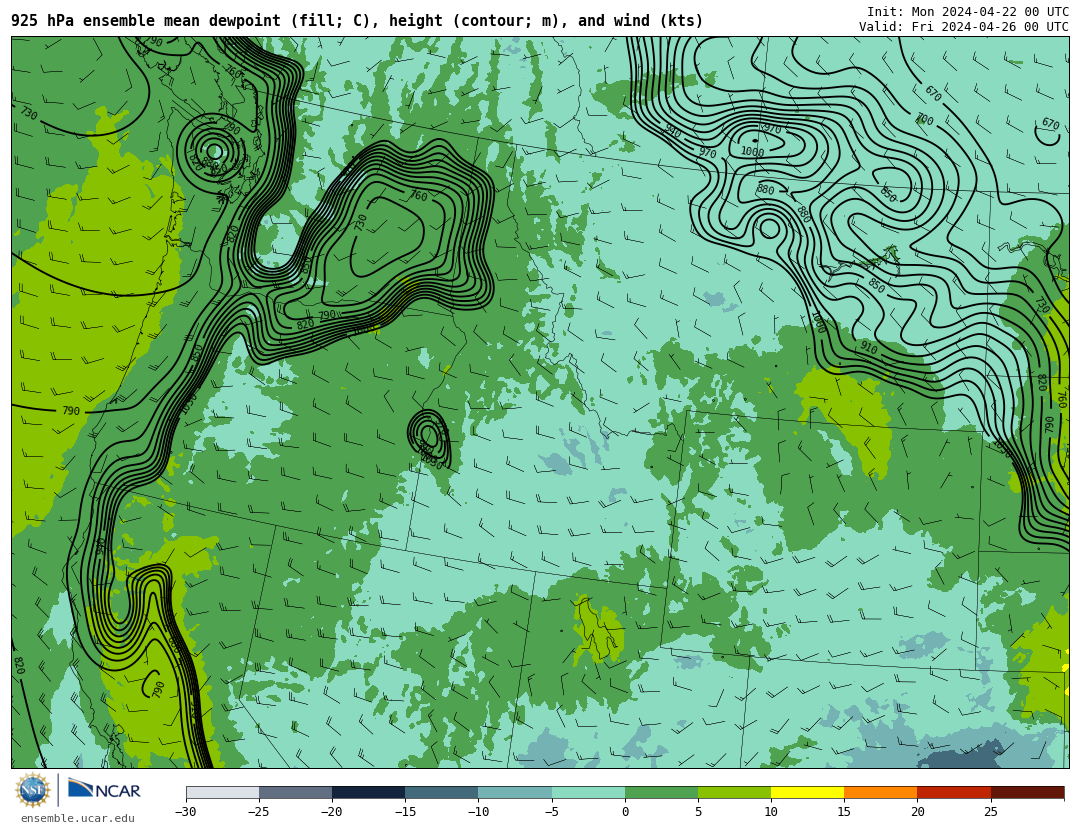Viewport: 1080px width, 831px height.
Task: Click the NCAR logo
Action: (x=105, y=790)
